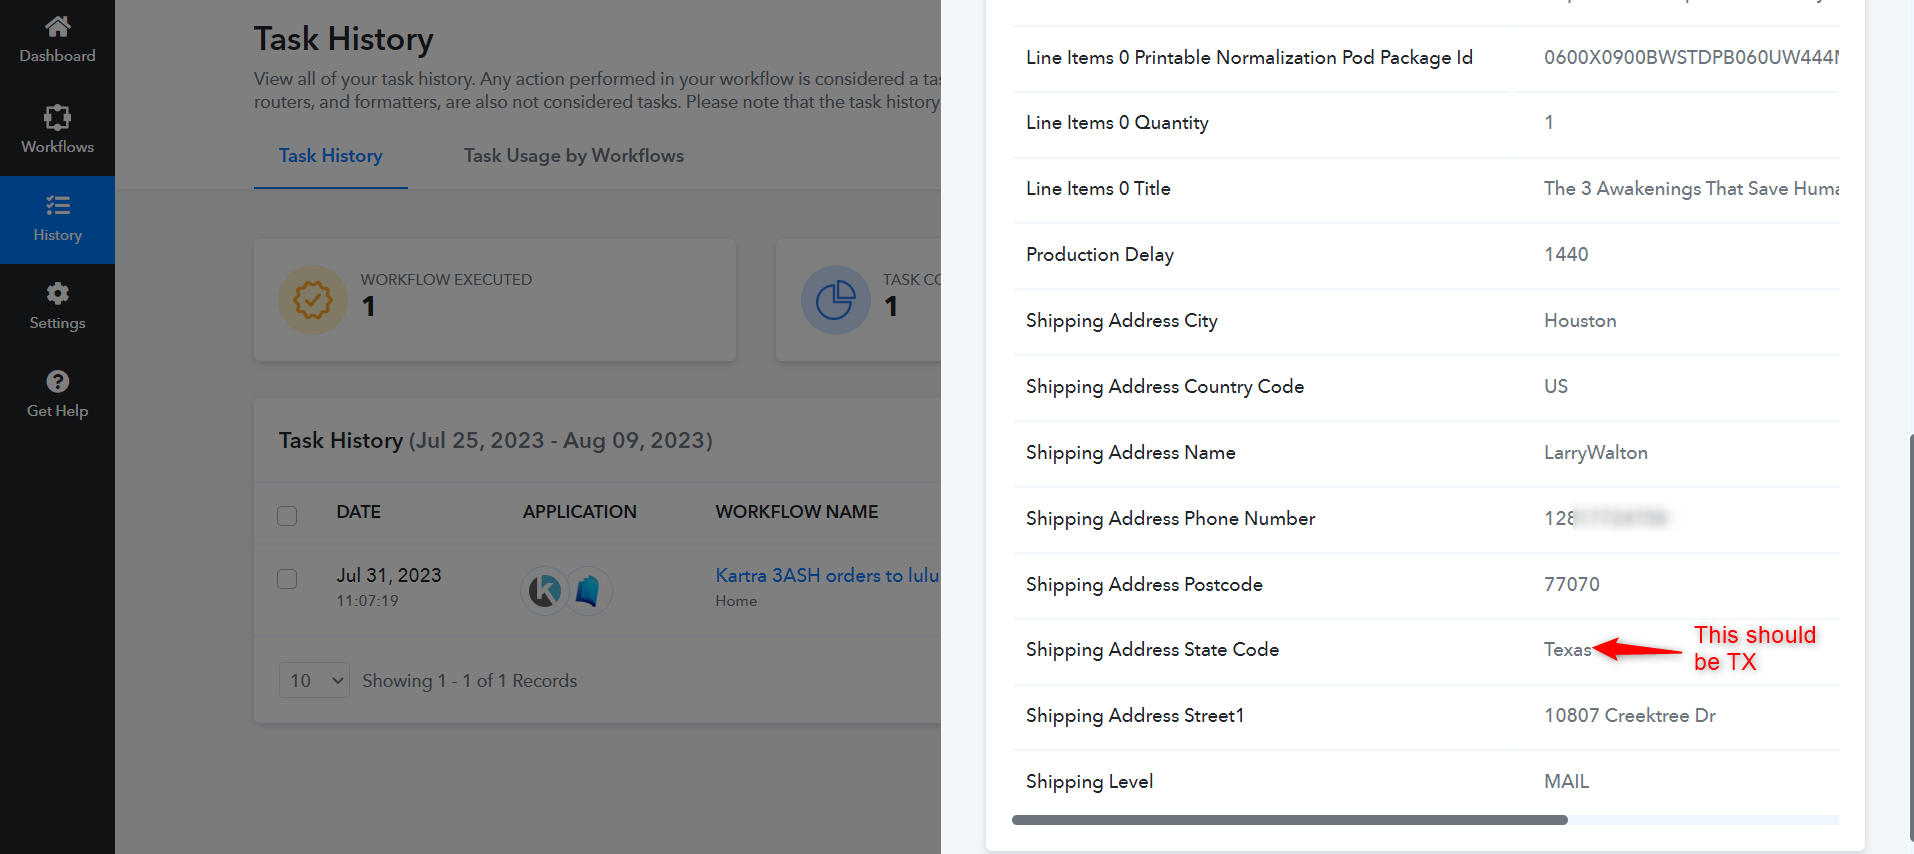Switch to the Task History tab
The width and height of the screenshot is (1914, 854).
tap(330, 156)
